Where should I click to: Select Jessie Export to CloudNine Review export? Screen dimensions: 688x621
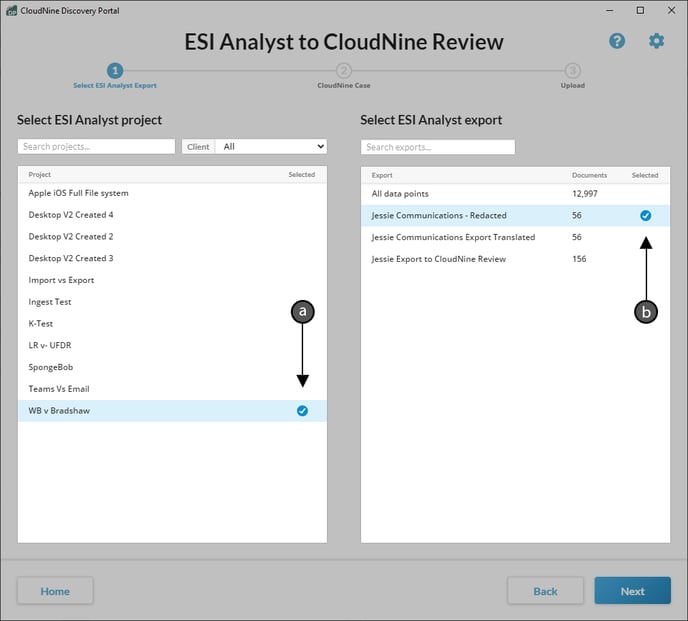[516, 259]
